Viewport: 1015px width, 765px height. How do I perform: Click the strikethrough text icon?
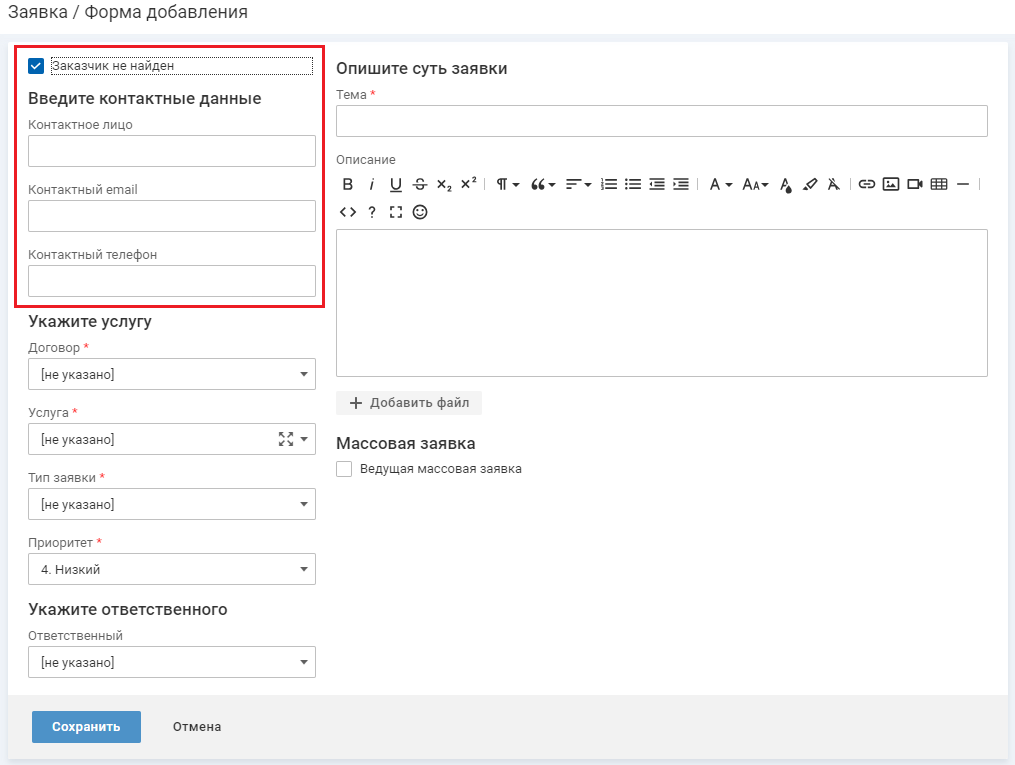420,184
